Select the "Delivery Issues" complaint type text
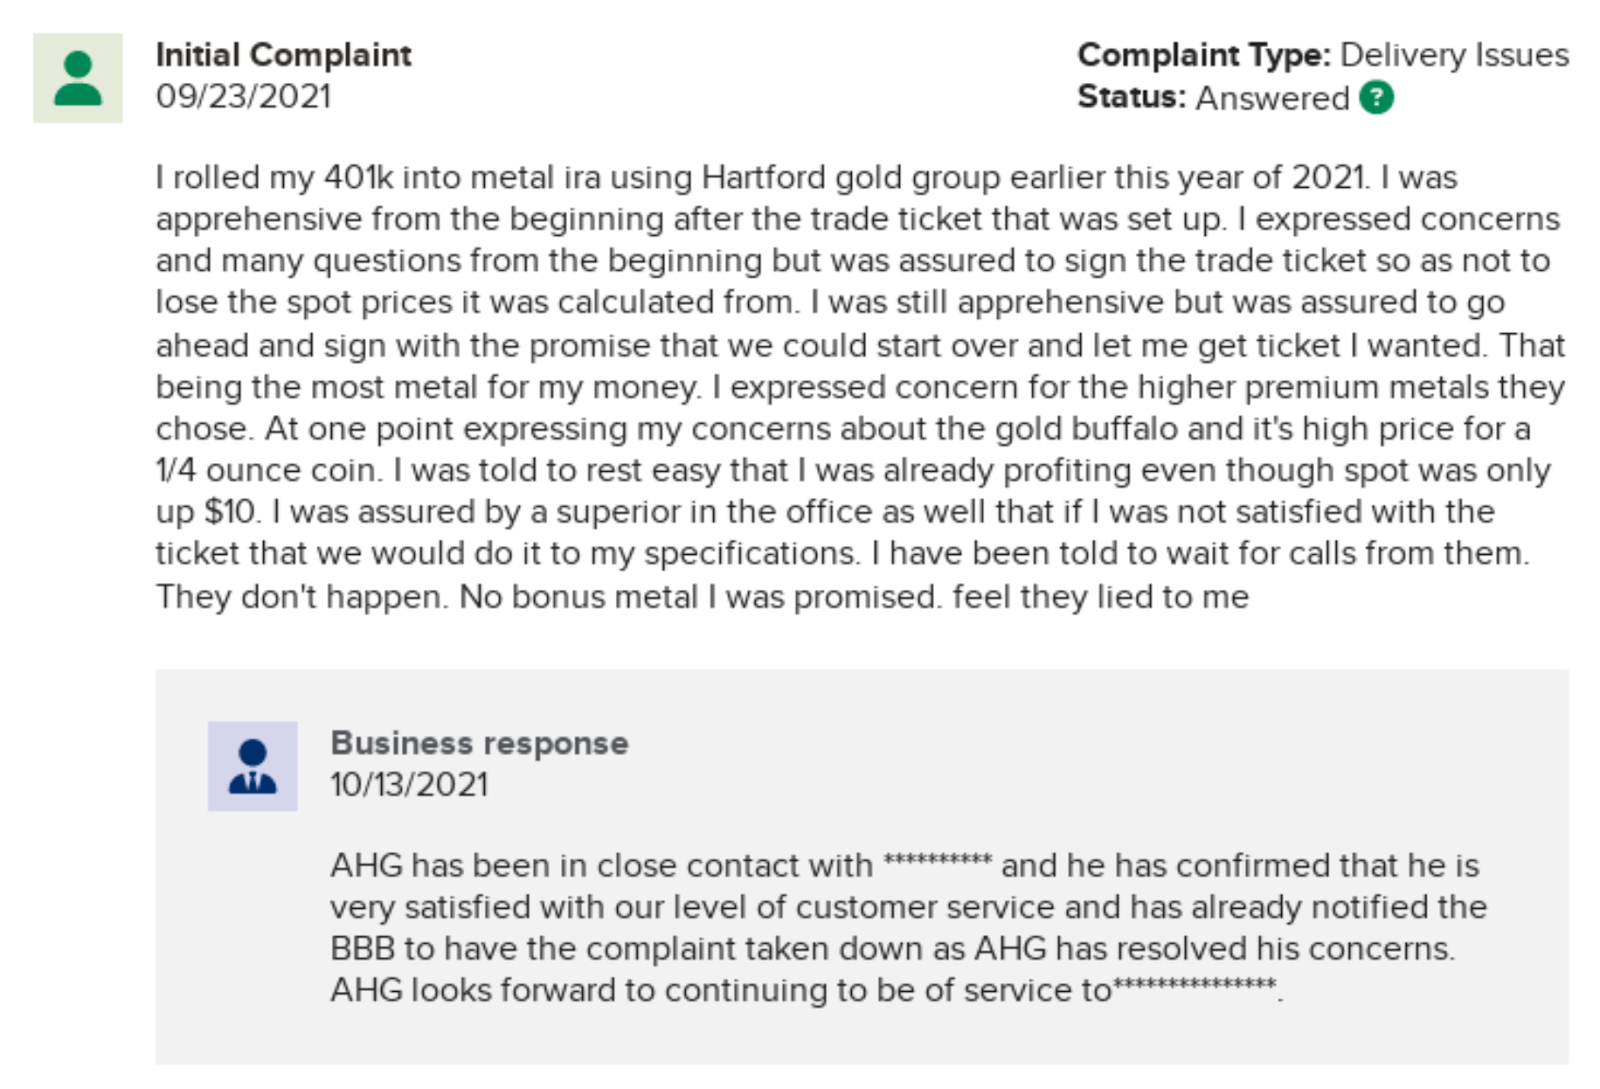The height and width of the screenshot is (1089, 1600). [x=1454, y=55]
